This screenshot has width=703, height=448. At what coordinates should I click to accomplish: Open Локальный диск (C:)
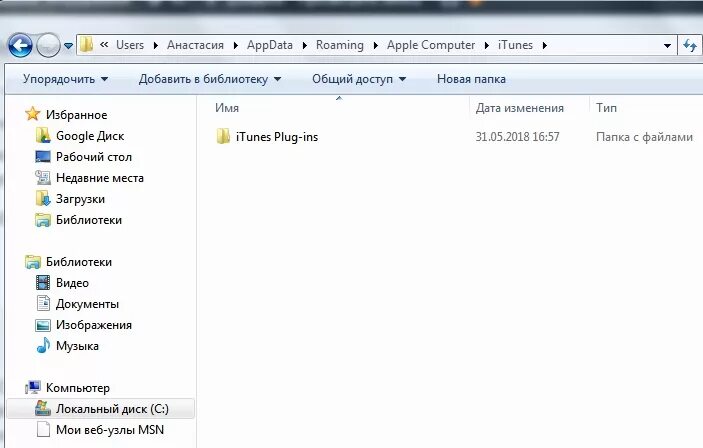[112, 409]
